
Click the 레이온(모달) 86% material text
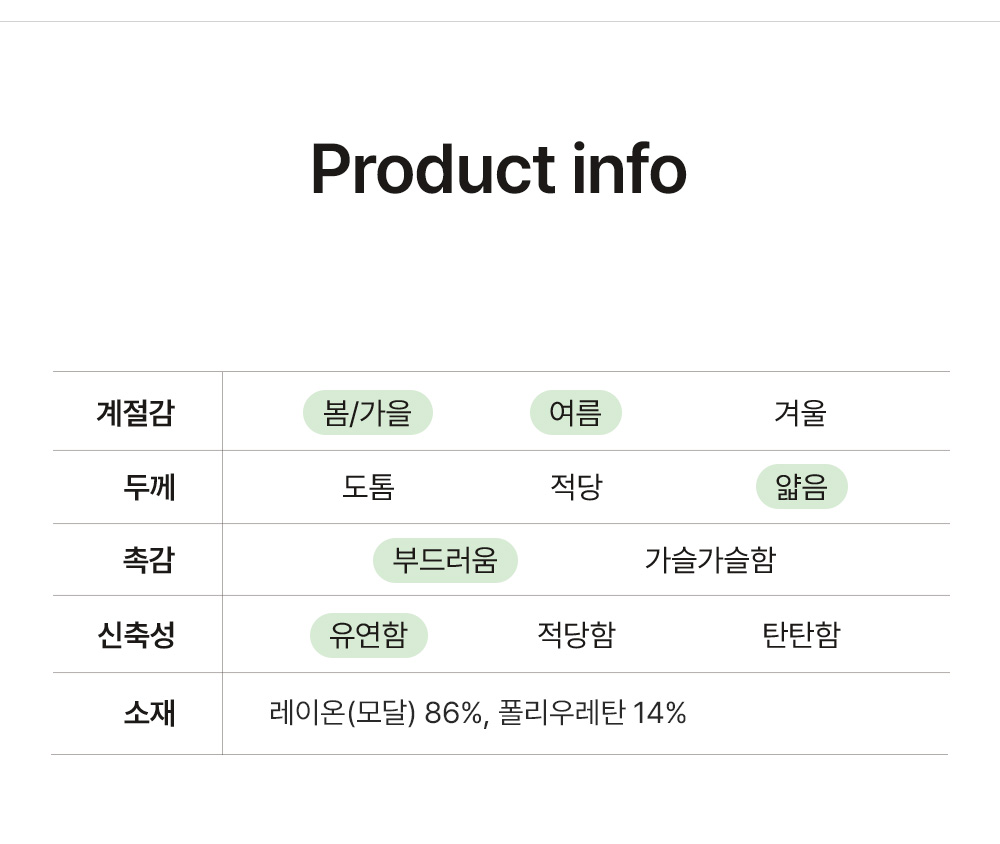(376, 713)
